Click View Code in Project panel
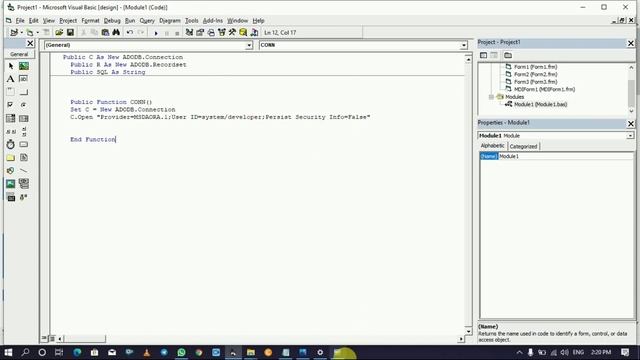The width and height of the screenshot is (640, 360). point(483,55)
